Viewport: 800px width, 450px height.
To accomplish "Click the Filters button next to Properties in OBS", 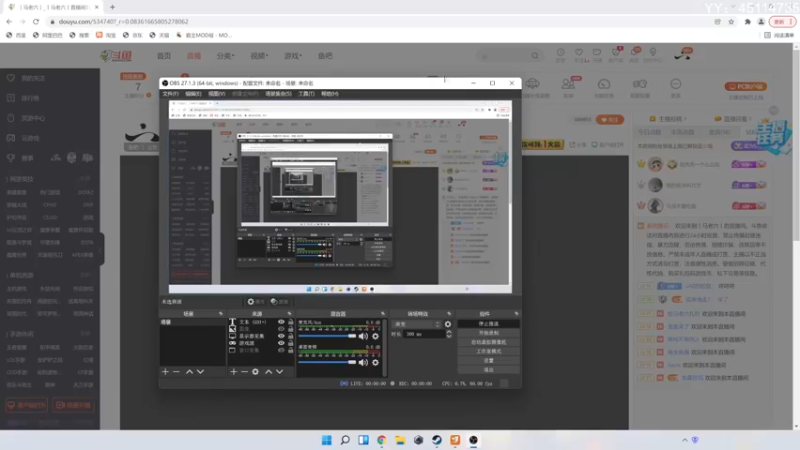I will pos(279,302).
